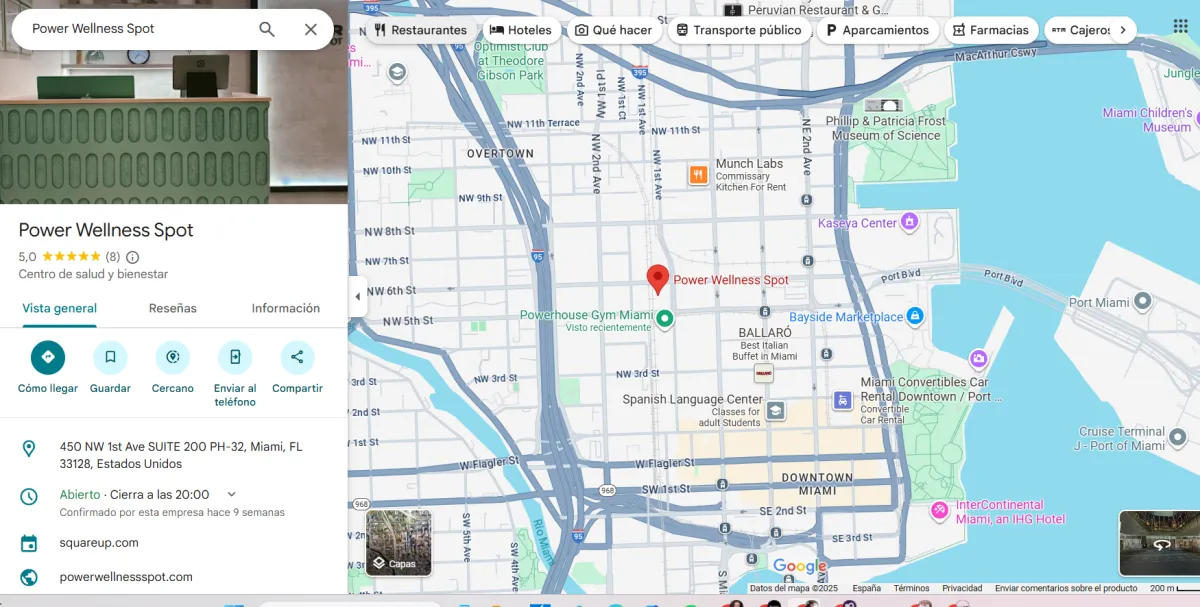Open the Capas layers thumbnail

[x=399, y=543]
